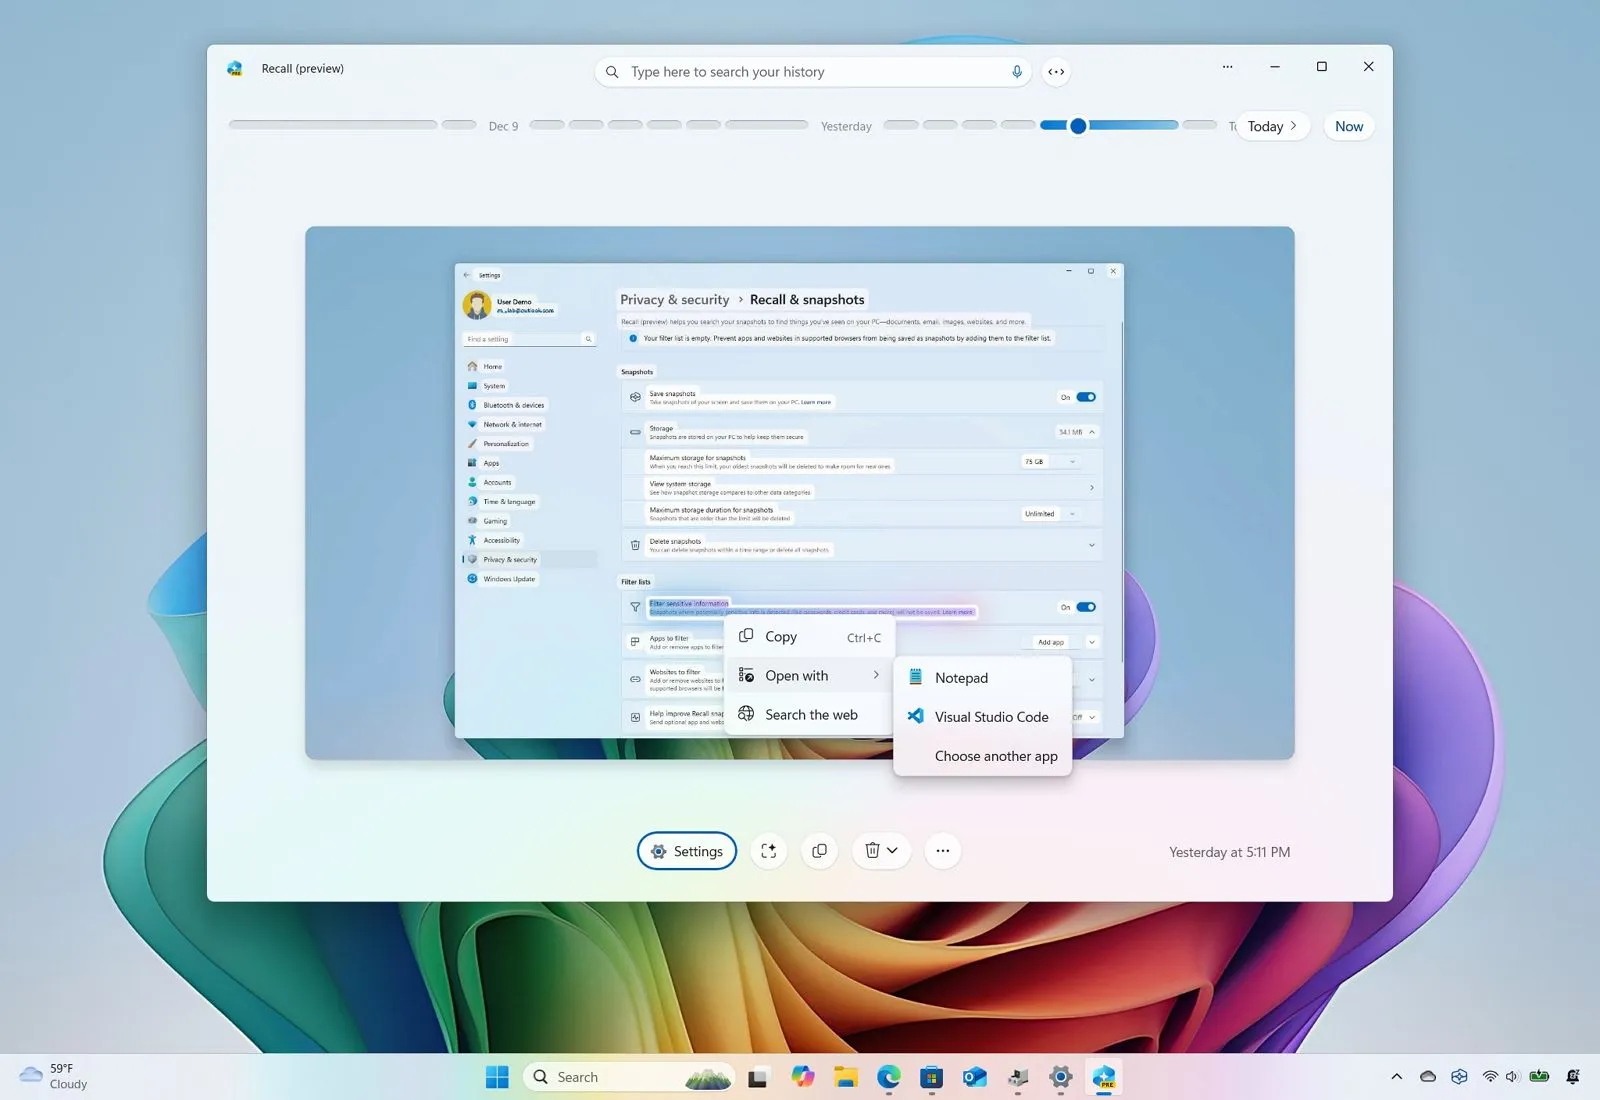The image size is (1600, 1100).
Task: Open the Unlimited storage duration dropdown
Action: click(1050, 514)
